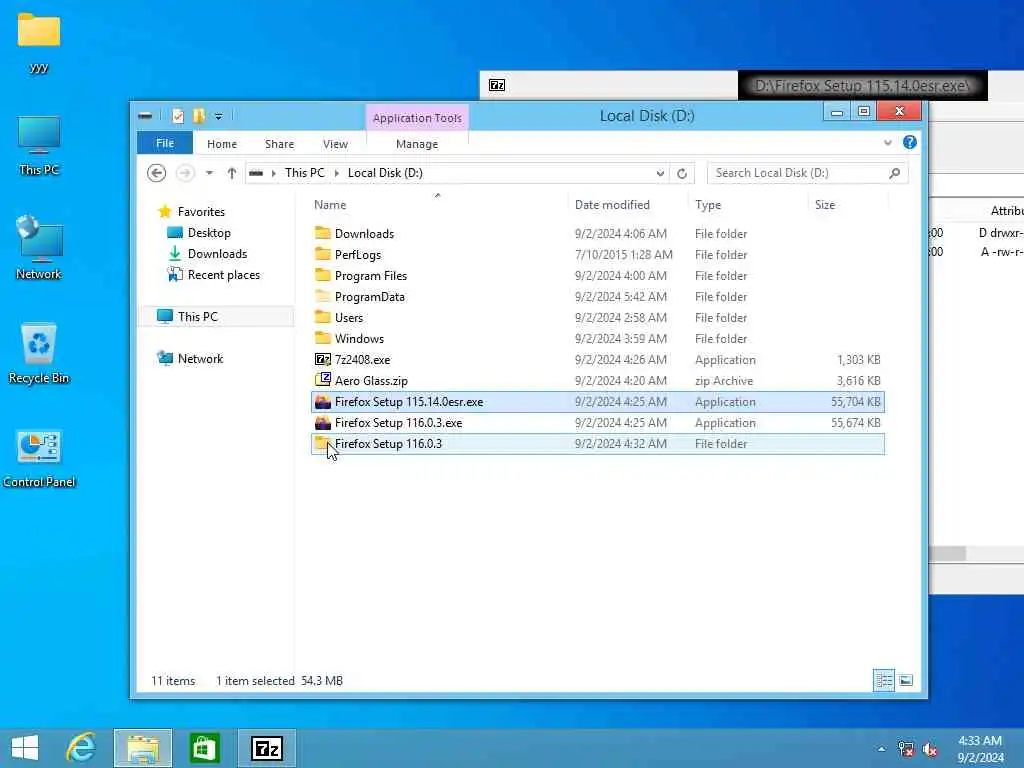Open Control Panel desktop icon
This screenshot has width=1024, height=768.
pyautogui.click(x=39, y=458)
